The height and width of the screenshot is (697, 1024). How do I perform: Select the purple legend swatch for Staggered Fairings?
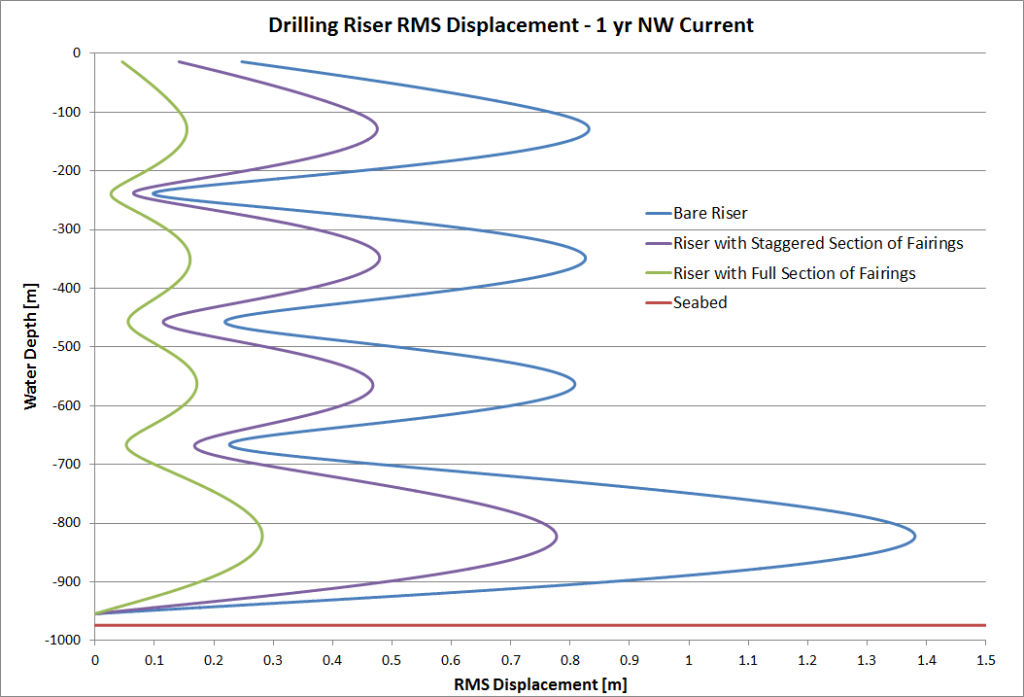[x=657, y=243]
